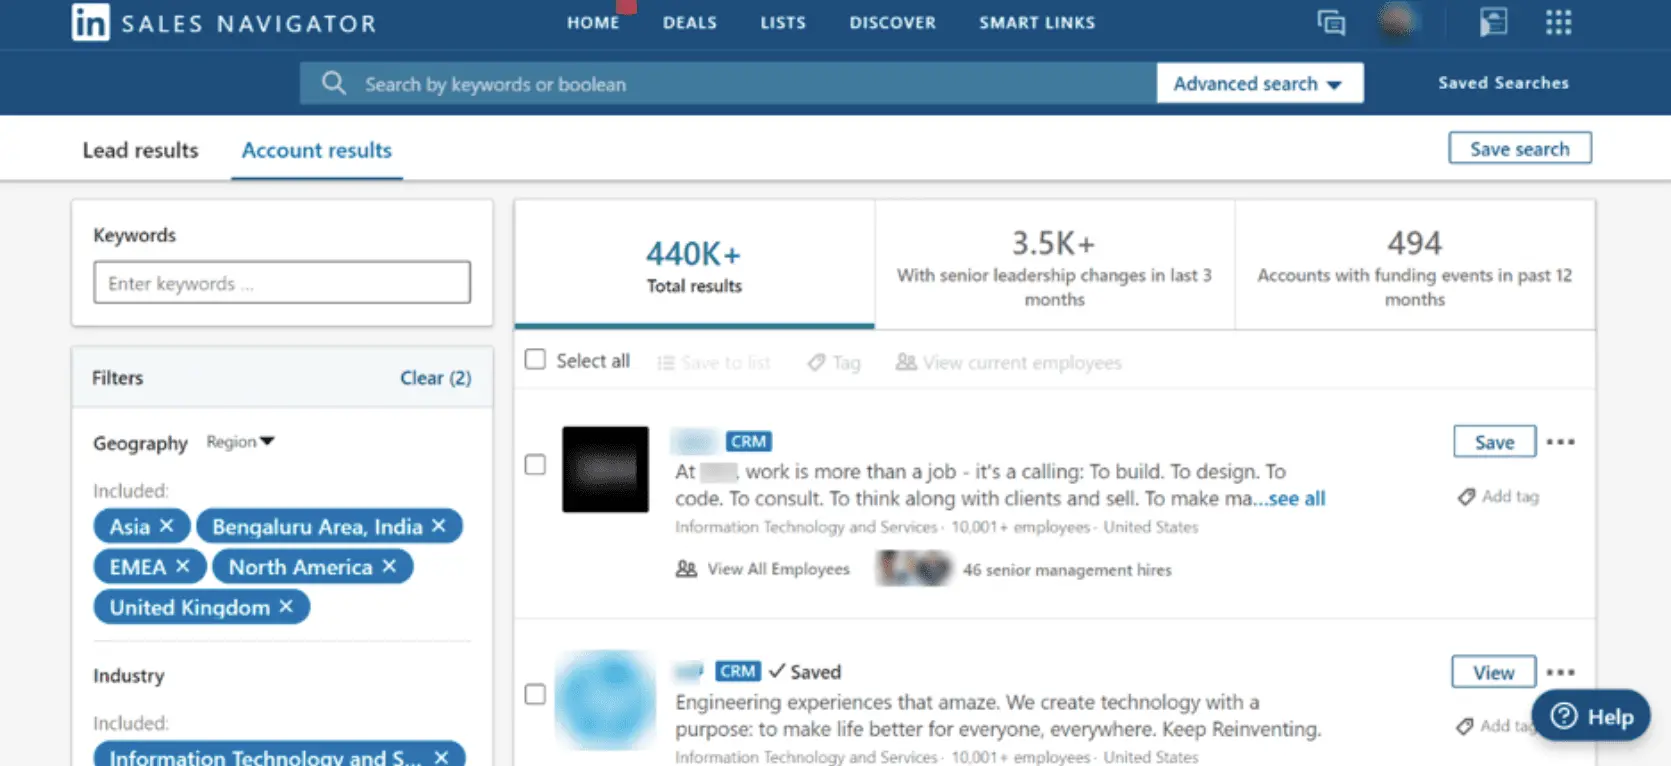1671x766 pixels.
Task: Click the Save search button
Action: [x=1519, y=148]
